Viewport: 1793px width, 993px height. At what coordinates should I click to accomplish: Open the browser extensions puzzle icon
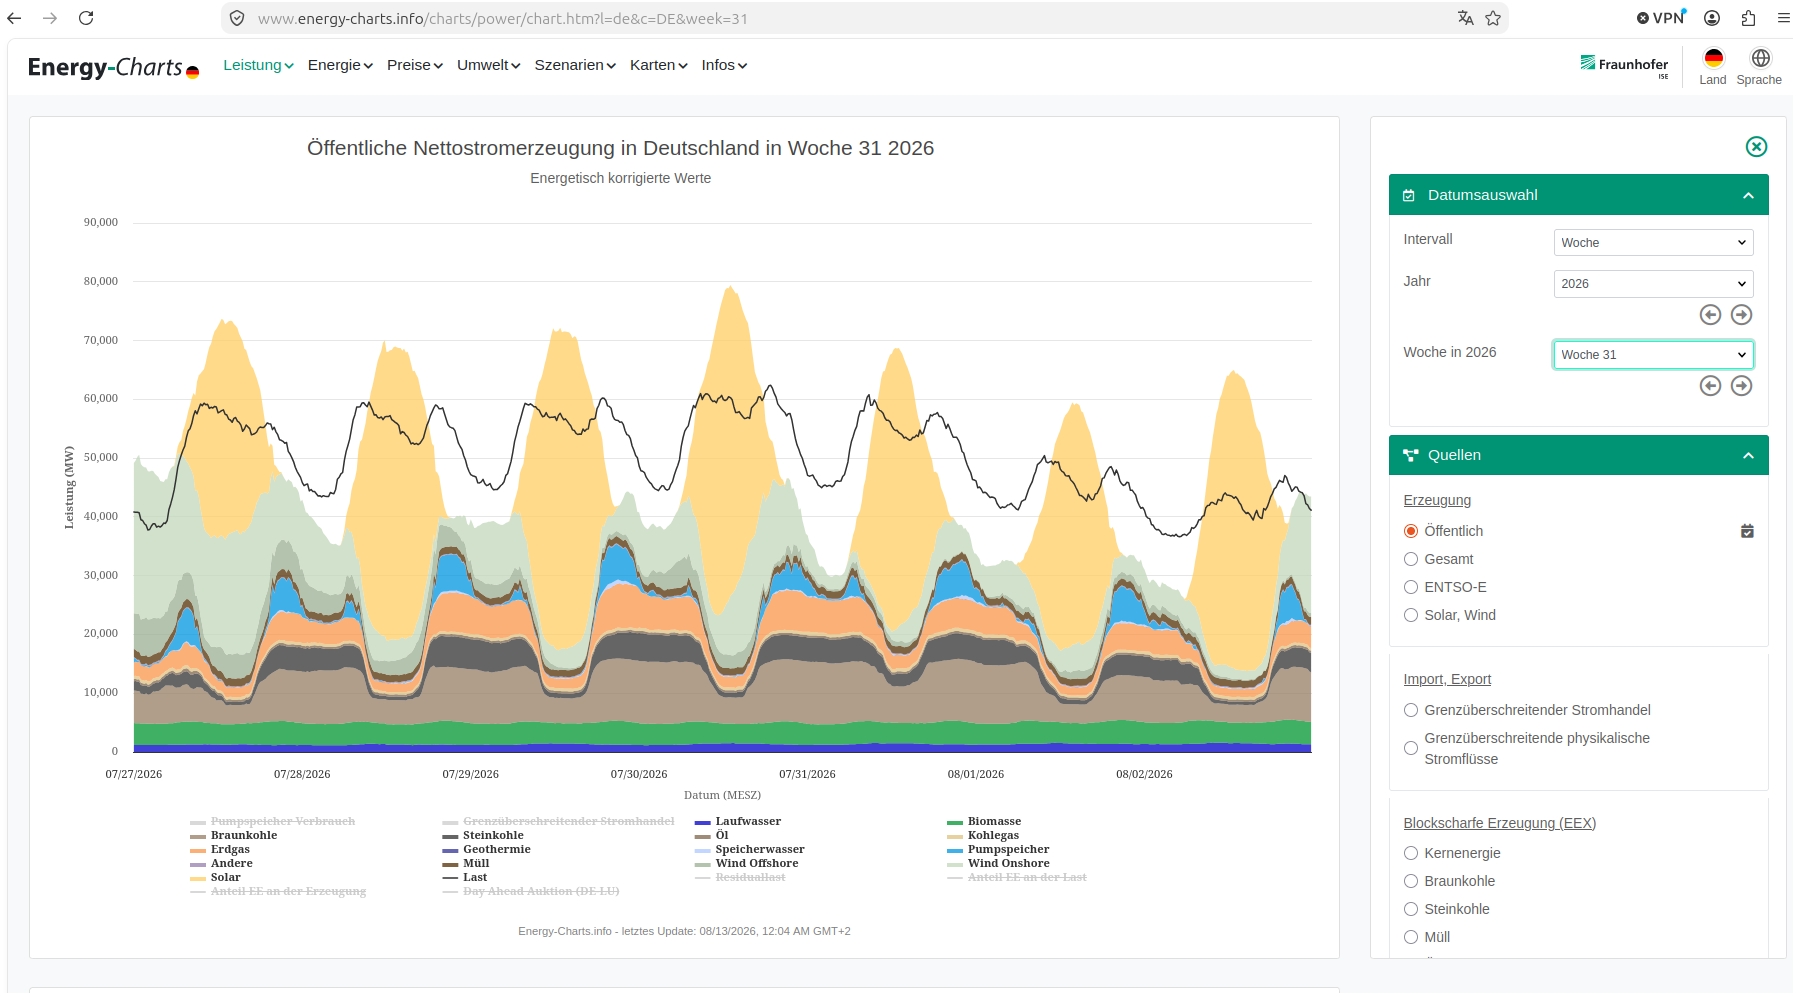[x=1748, y=18]
